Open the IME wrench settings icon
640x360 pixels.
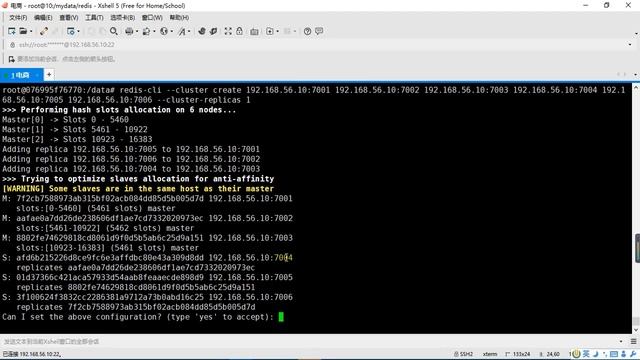[x=633, y=354]
